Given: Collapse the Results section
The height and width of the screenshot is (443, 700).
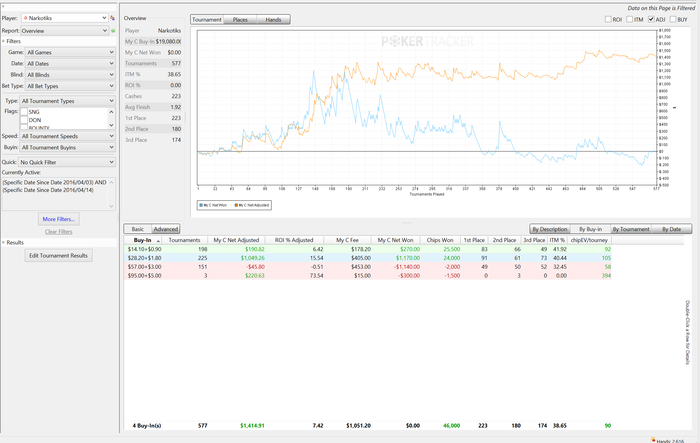Looking at the screenshot, I should pyautogui.click(x=3, y=242).
